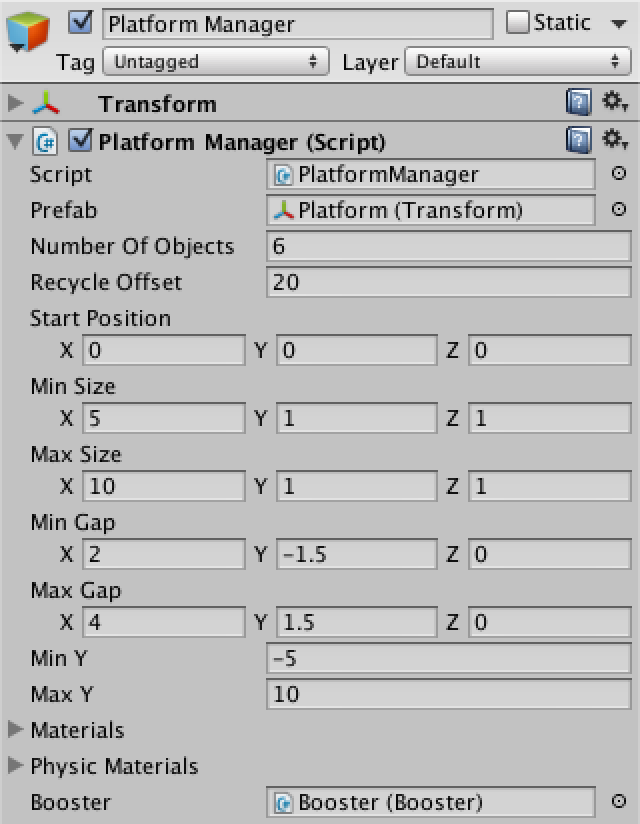The image size is (640, 824).
Task: Click object picker circle for Prefab field
Action: click(618, 210)
